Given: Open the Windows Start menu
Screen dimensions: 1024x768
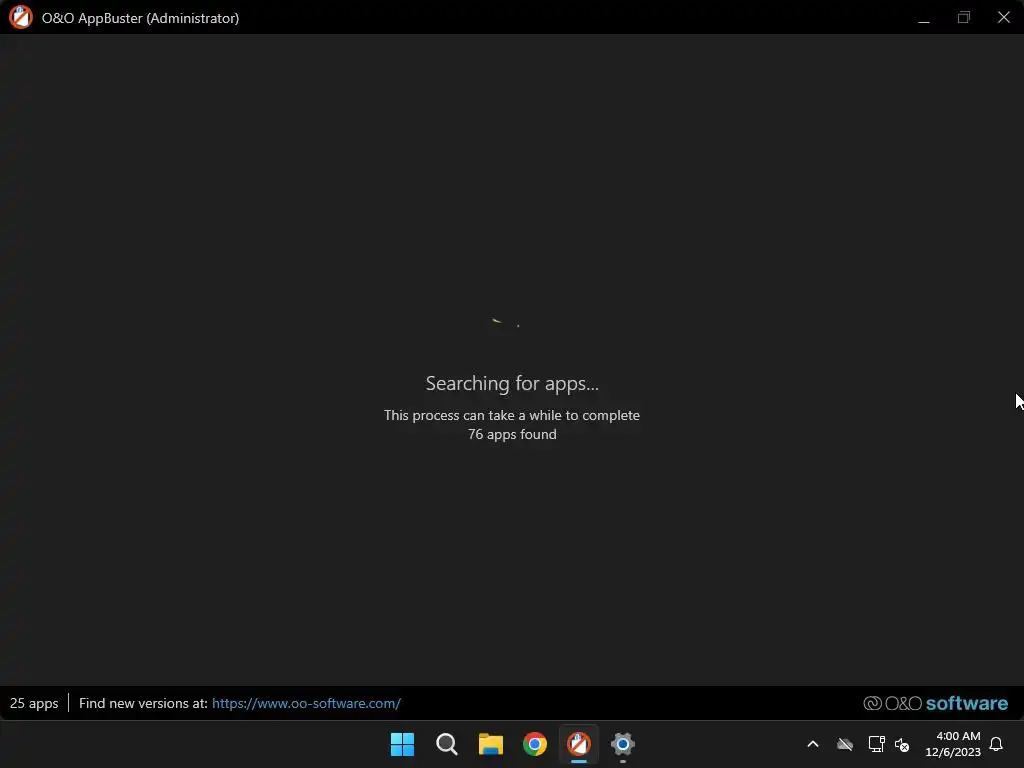Looking at the screenshot, I should pos(402,744).
